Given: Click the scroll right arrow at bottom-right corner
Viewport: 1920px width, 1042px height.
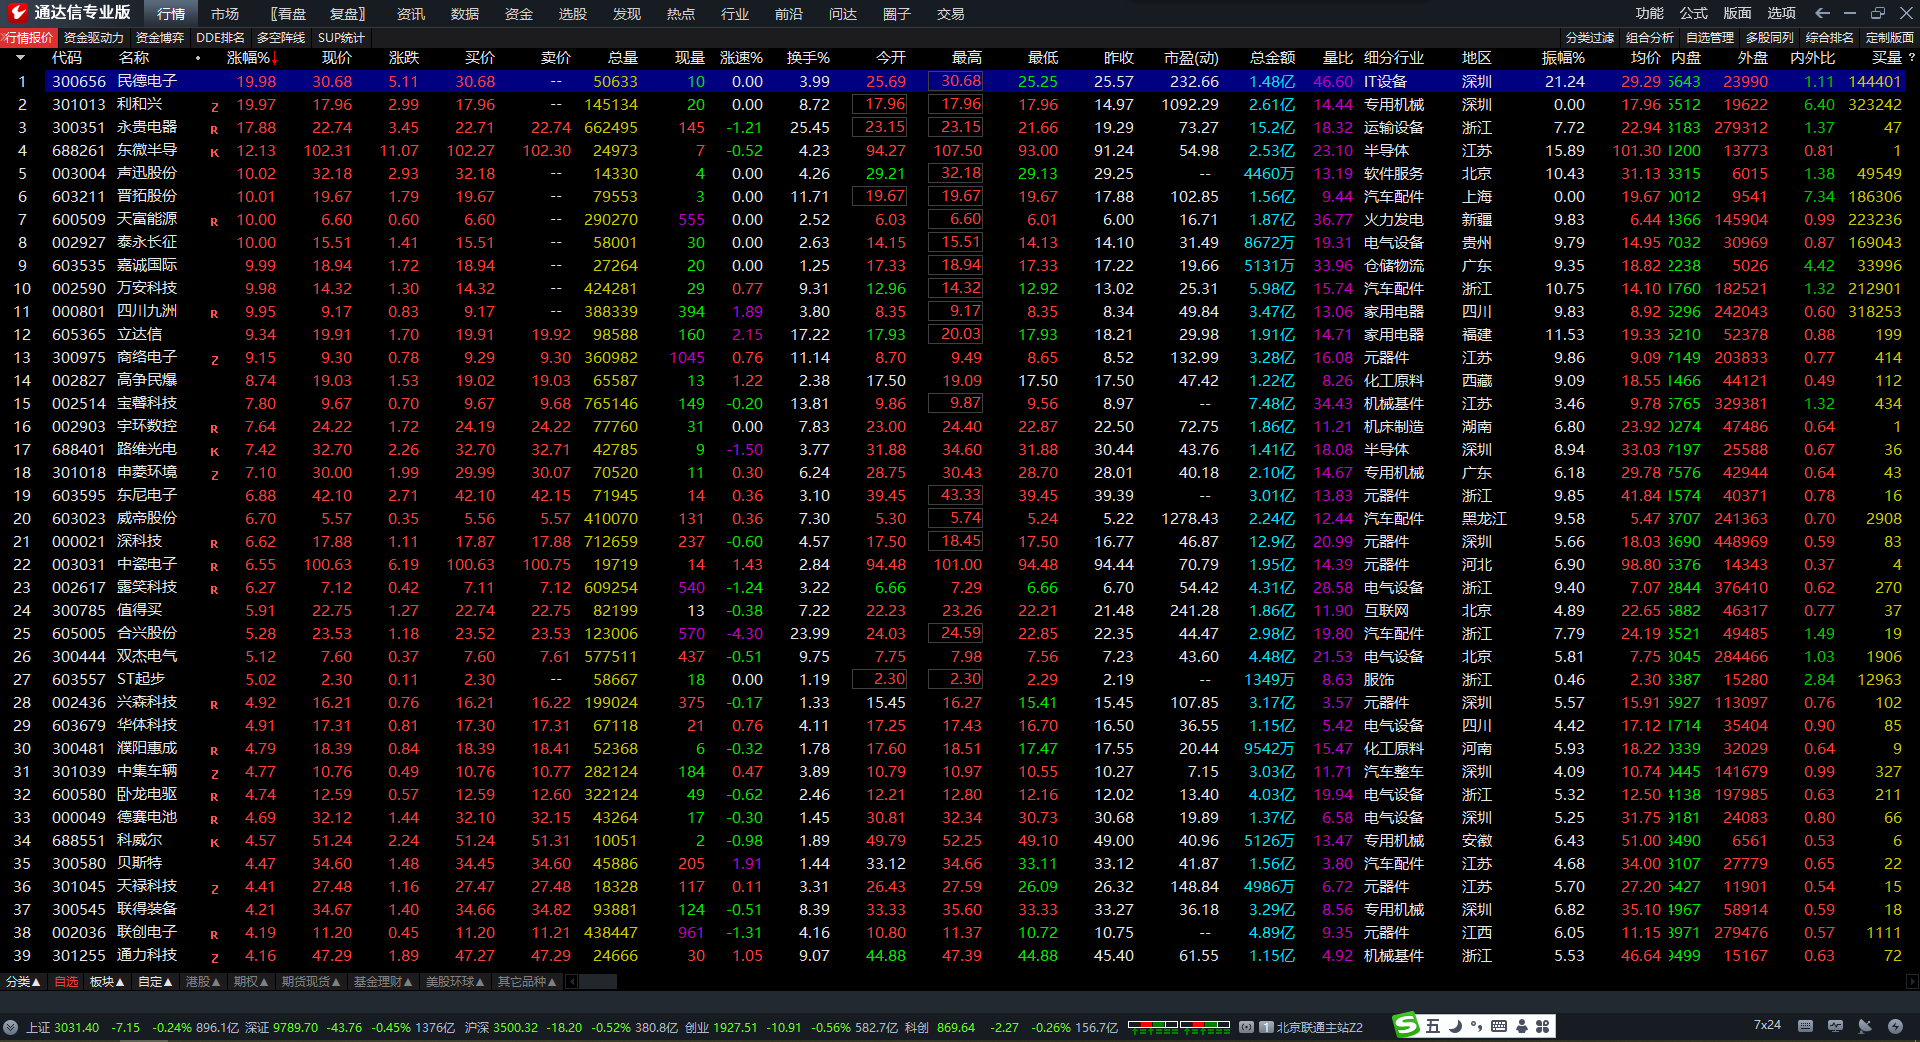Looking at the screenshot, I should tap(1912, 982).
